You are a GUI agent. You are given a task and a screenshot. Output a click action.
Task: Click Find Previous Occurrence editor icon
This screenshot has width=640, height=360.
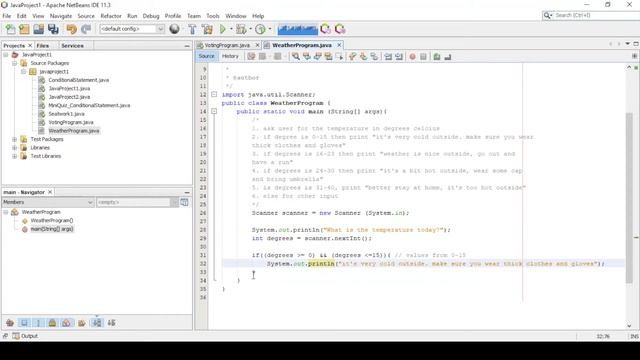[307, 56]
